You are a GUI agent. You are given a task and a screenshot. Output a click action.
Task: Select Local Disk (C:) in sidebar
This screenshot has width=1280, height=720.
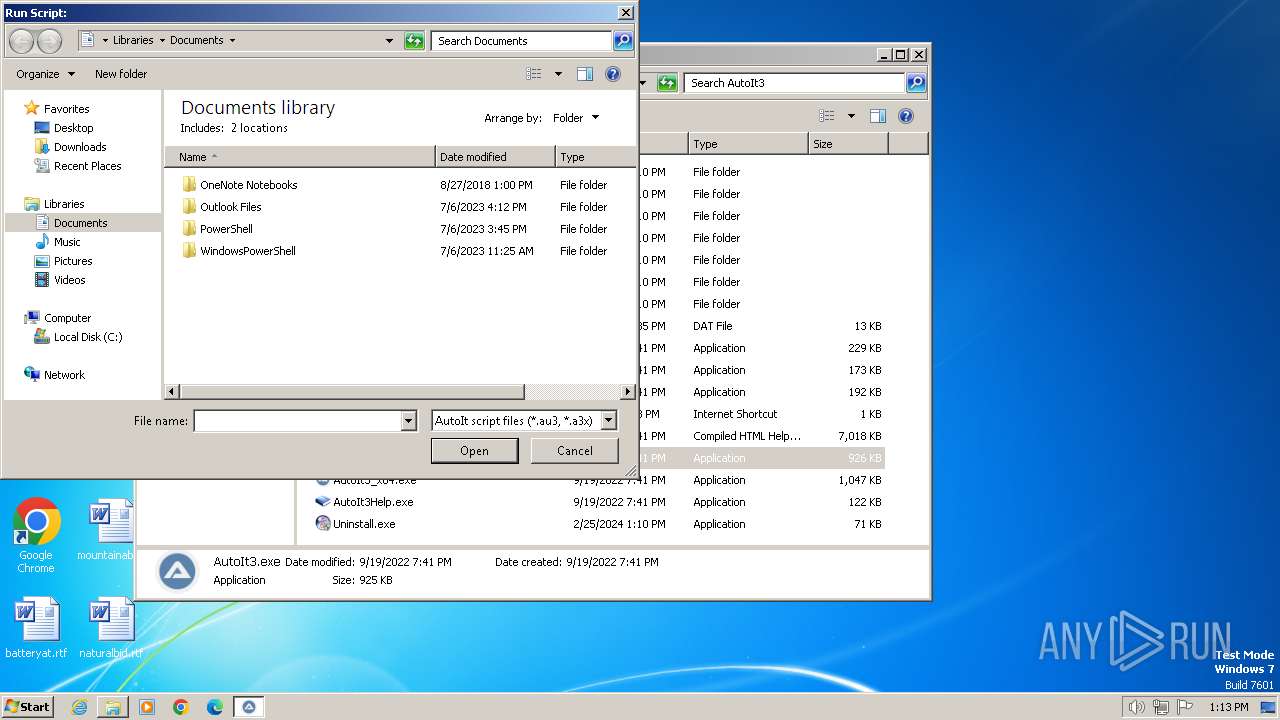pyautogui.click(x=88, y=337)
